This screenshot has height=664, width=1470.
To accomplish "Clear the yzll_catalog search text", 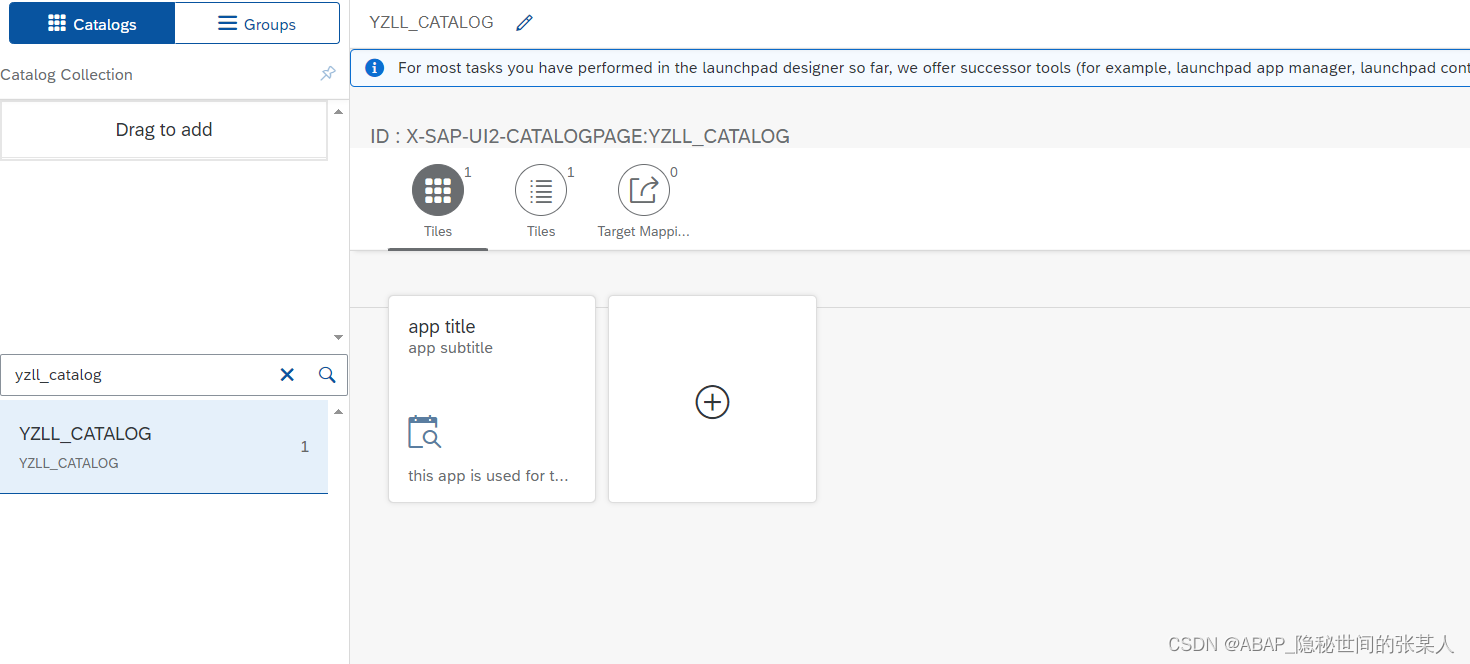I will point(287,374).
